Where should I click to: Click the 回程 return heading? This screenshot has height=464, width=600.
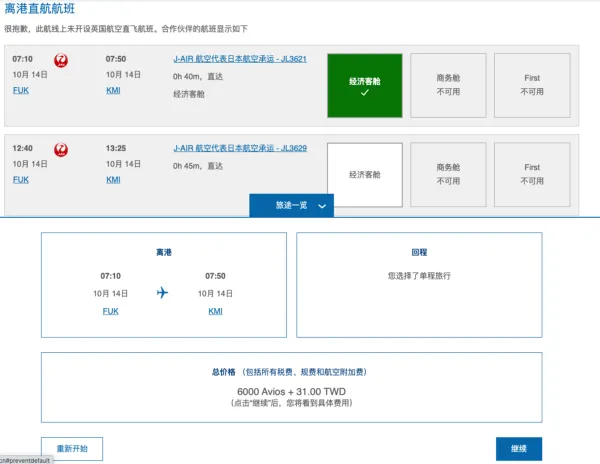coord(419,252)
